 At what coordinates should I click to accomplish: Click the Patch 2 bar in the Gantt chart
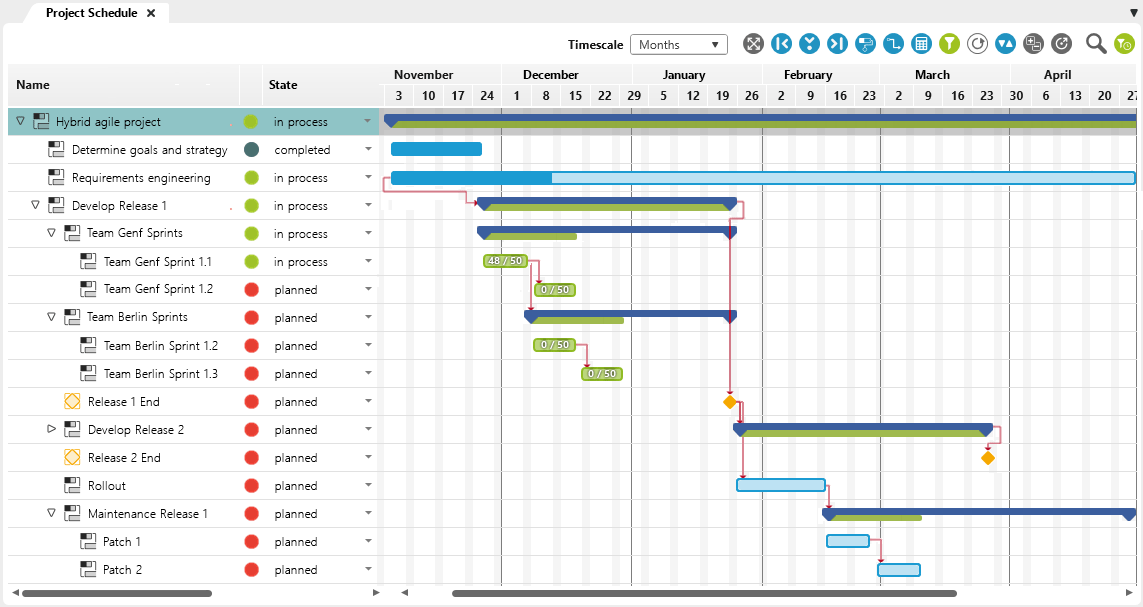[899, 570]
